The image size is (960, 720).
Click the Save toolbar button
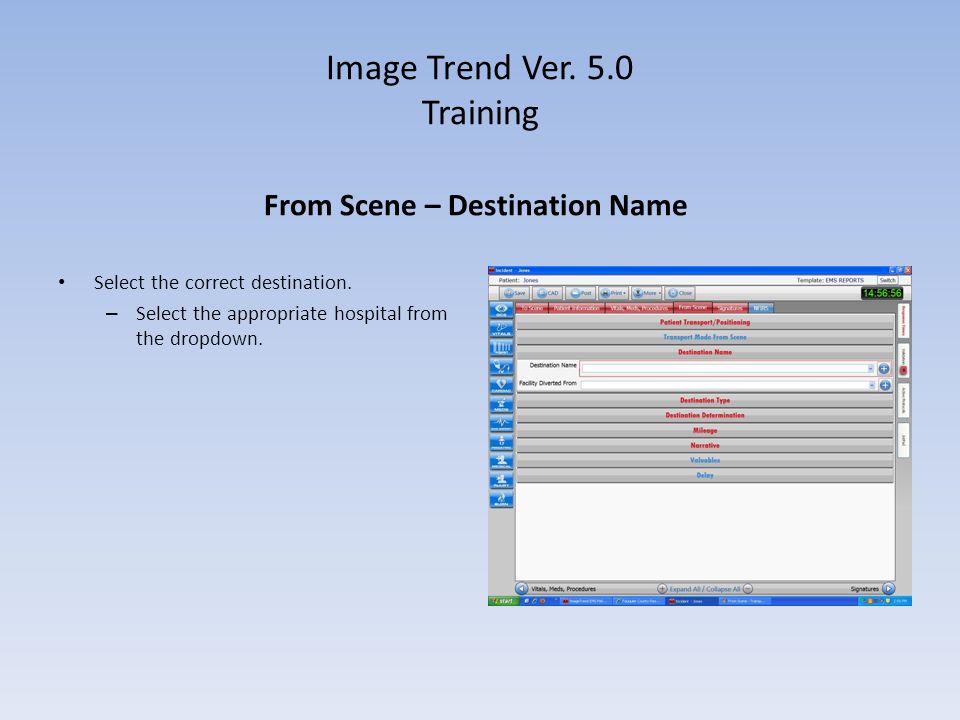click(x=515, y=293)
